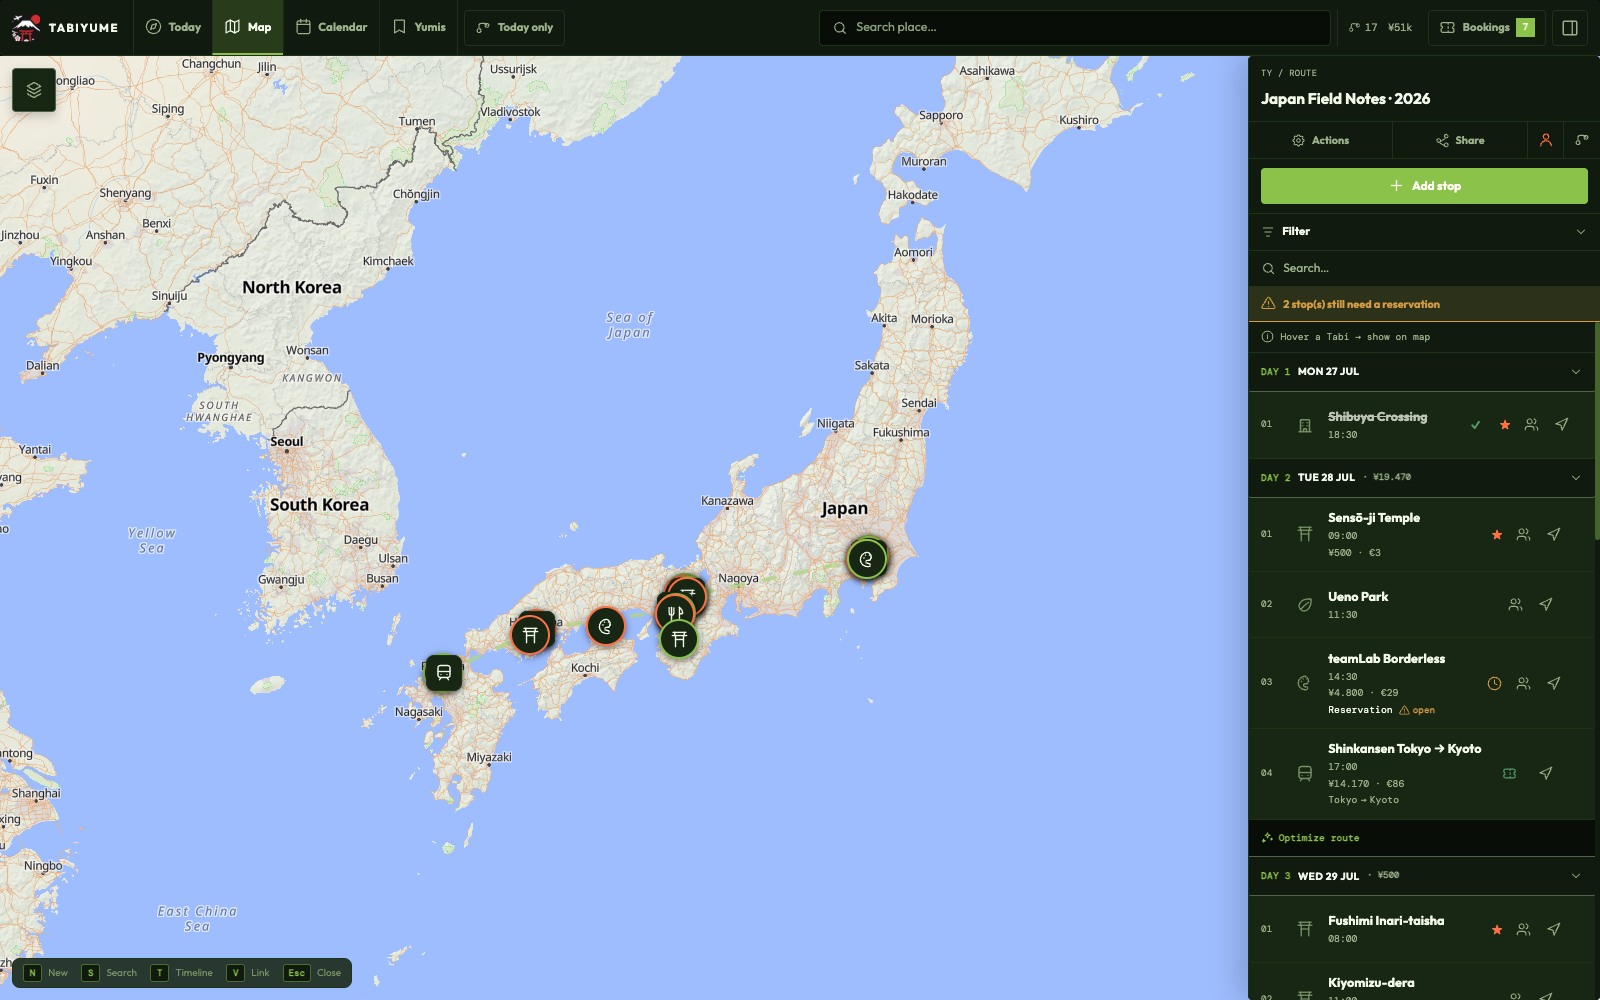Expand the Filter dropdown
1600x1000 pixels.
coord(1424,231)
